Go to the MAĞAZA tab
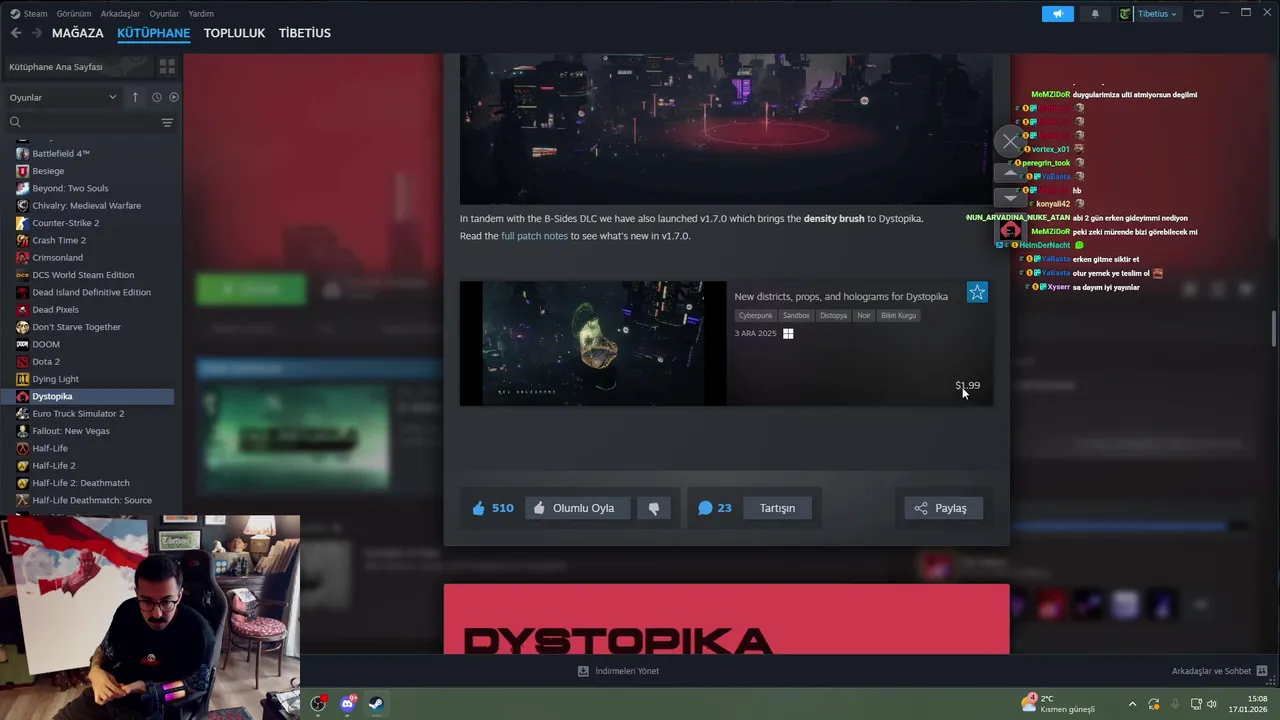1280x720 pixels. click(78, 33)
